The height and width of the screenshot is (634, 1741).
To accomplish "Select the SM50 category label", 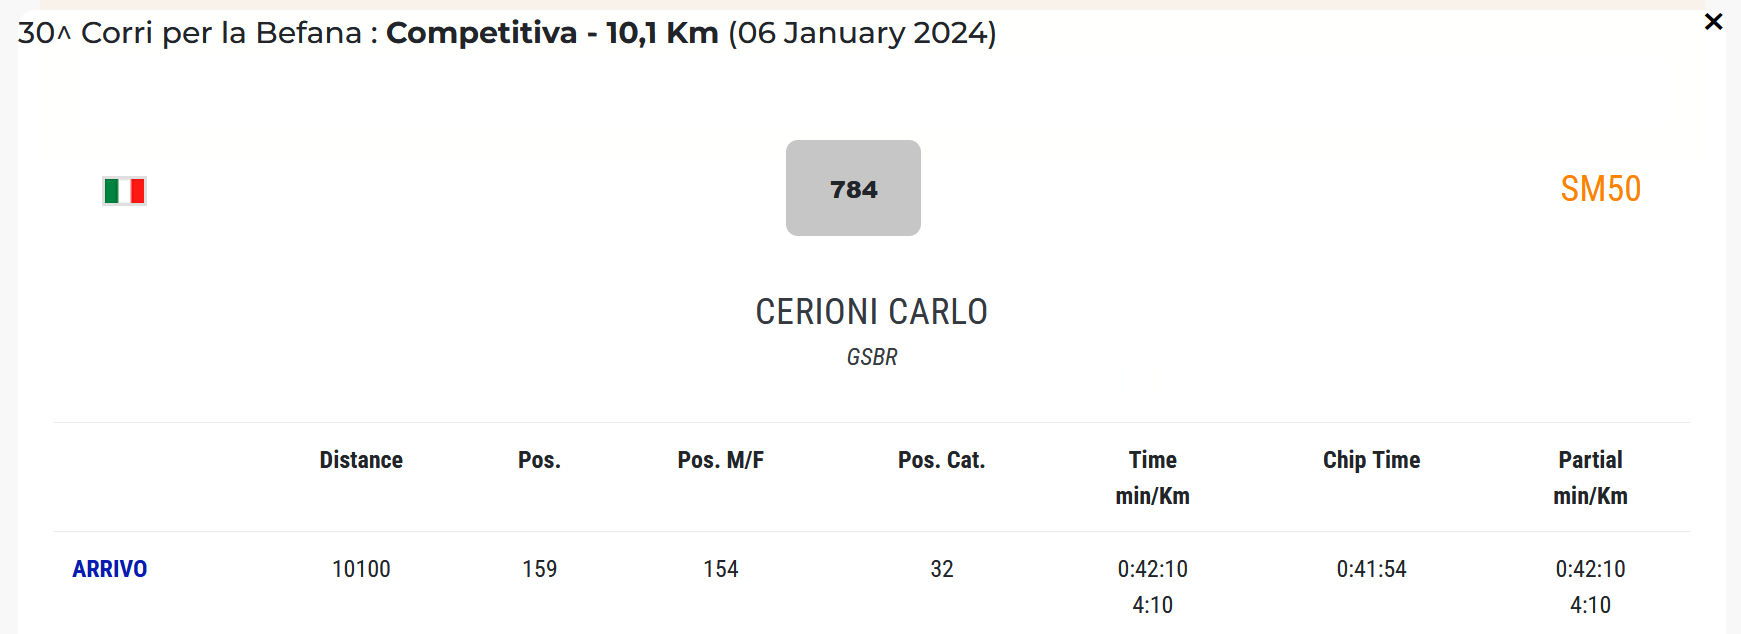I will pos(1600,189).
